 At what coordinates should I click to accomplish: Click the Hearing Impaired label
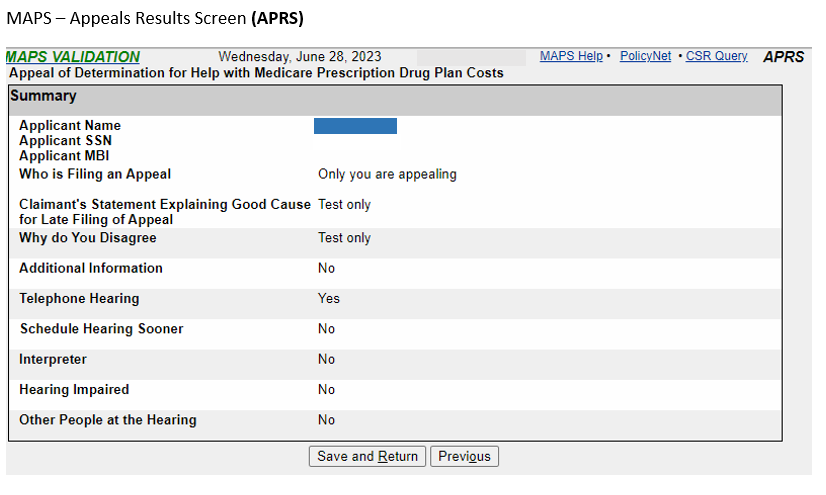(74, 389)
